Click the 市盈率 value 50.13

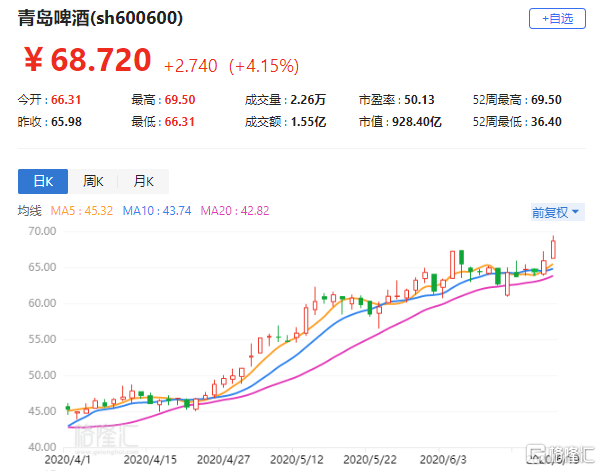419,100
